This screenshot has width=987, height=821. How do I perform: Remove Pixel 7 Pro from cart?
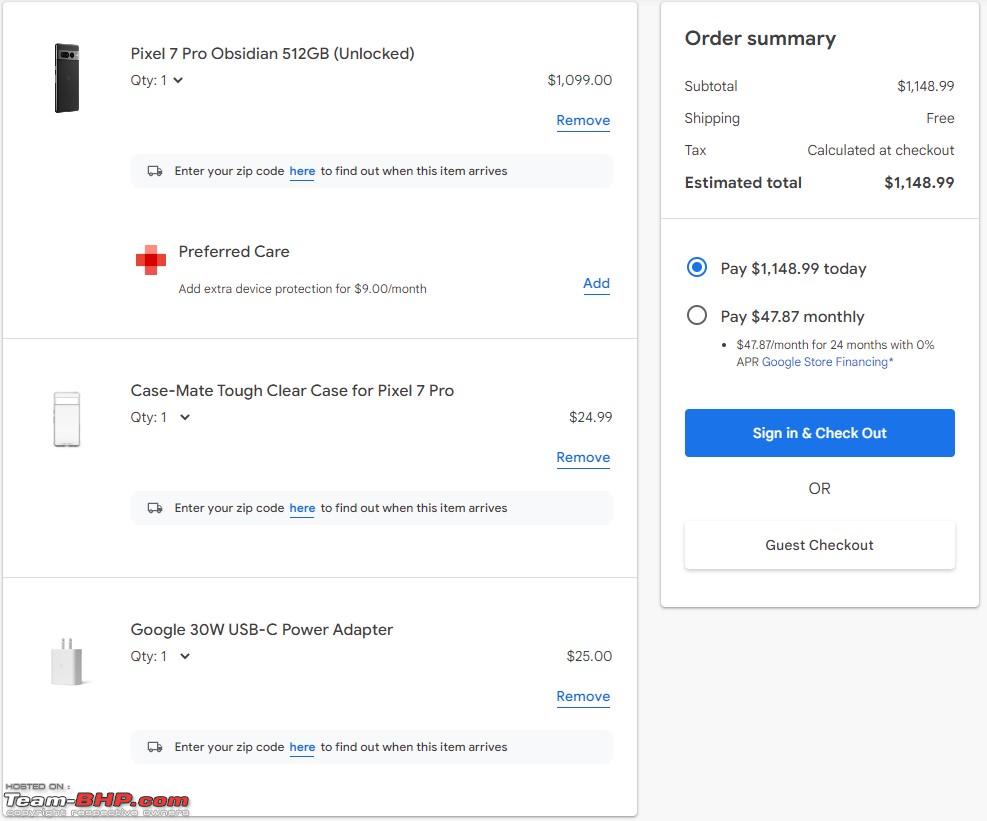point(583,121)
